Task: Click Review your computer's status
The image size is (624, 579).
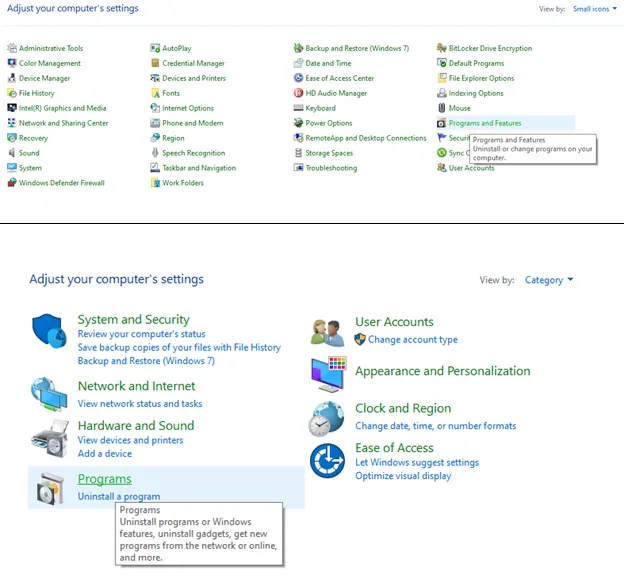Action: [141, 334]
